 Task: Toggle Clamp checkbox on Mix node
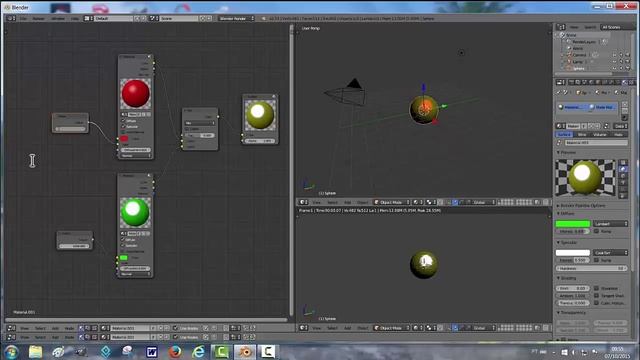[x=187, y=129]
